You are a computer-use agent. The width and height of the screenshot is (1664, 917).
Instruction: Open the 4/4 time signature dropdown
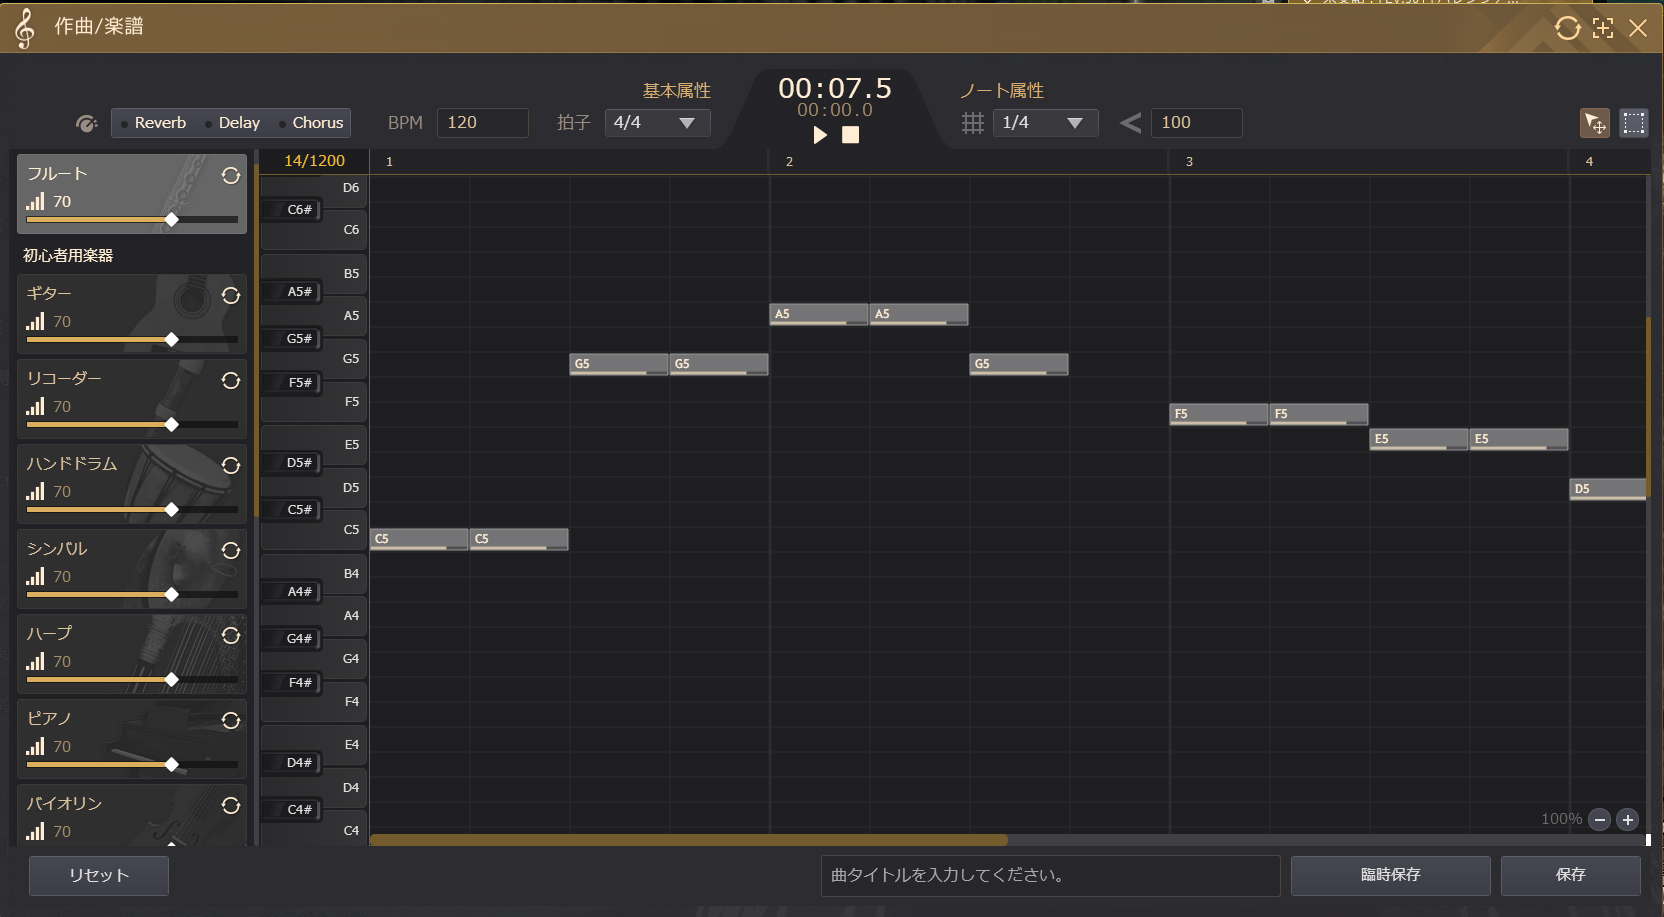point(657,123)
